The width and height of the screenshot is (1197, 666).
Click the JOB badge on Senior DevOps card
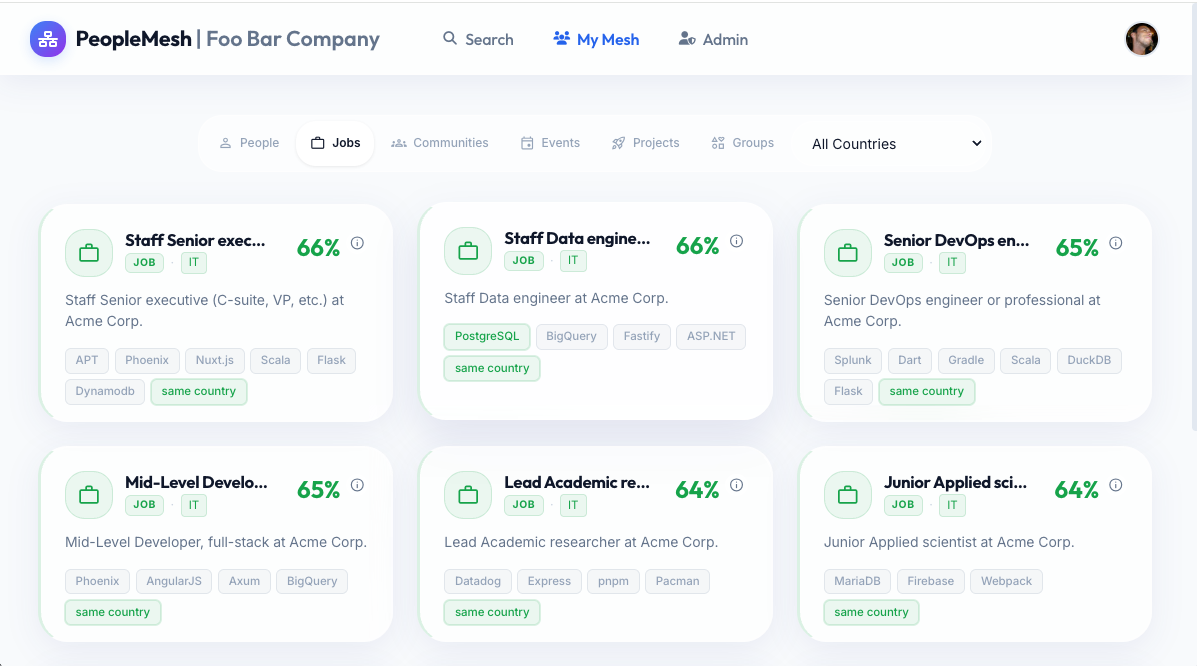tap(903, 263)
